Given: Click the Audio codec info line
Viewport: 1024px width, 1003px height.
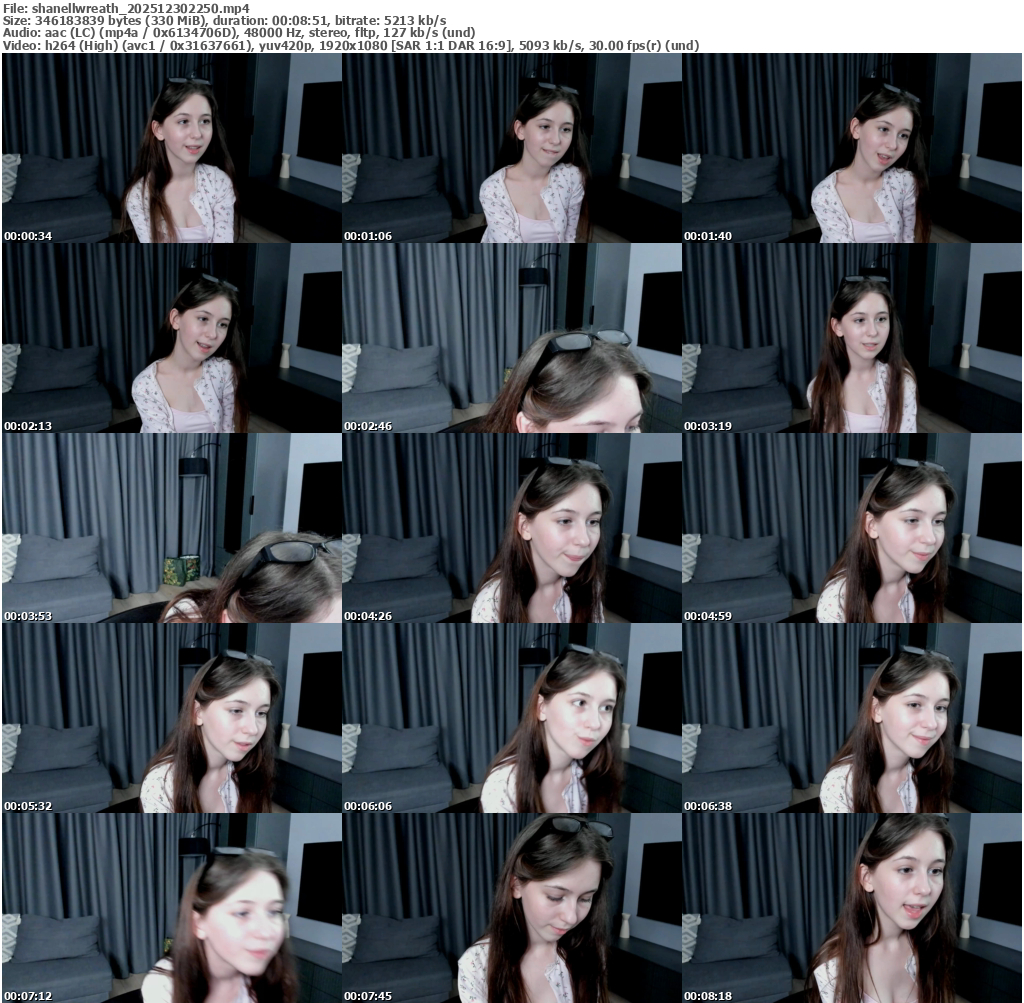Looking at the screenshot, I should tap(240, 33).
